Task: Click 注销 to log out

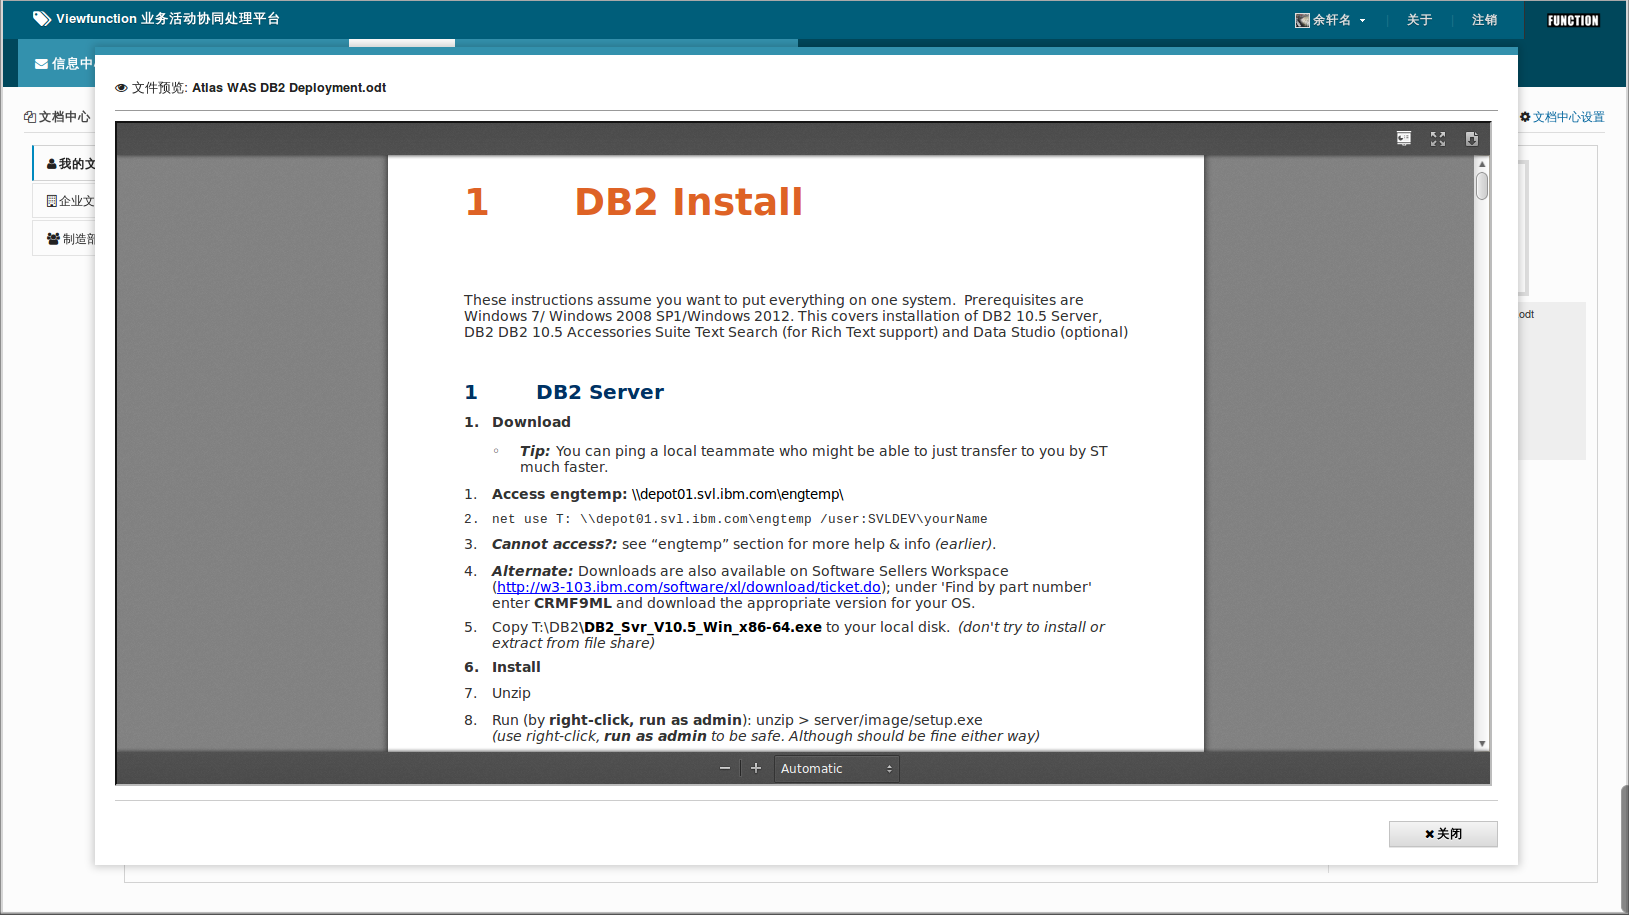Action: pyautogui.click(x=1484, y=20)
